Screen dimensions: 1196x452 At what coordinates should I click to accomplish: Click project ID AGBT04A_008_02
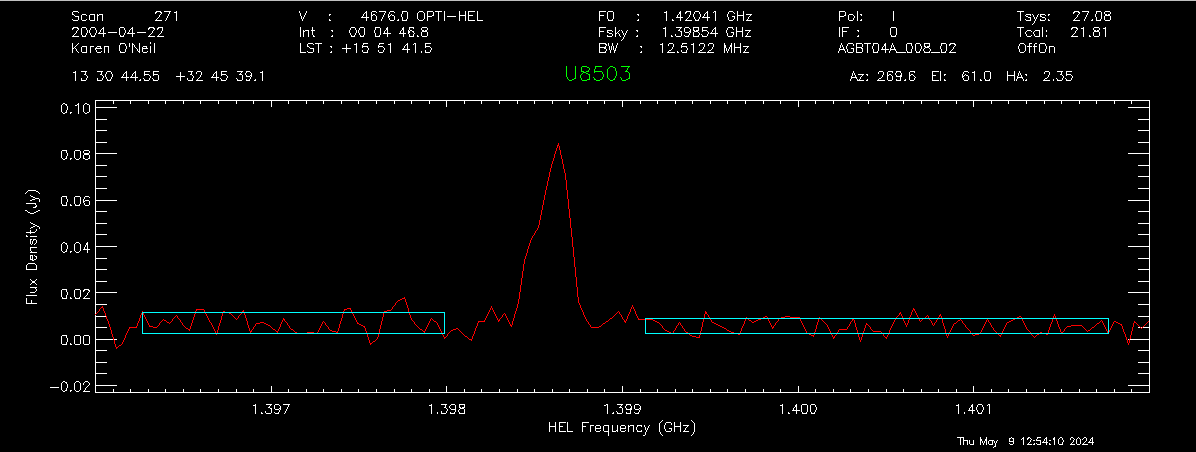click(x=897, y=48)
